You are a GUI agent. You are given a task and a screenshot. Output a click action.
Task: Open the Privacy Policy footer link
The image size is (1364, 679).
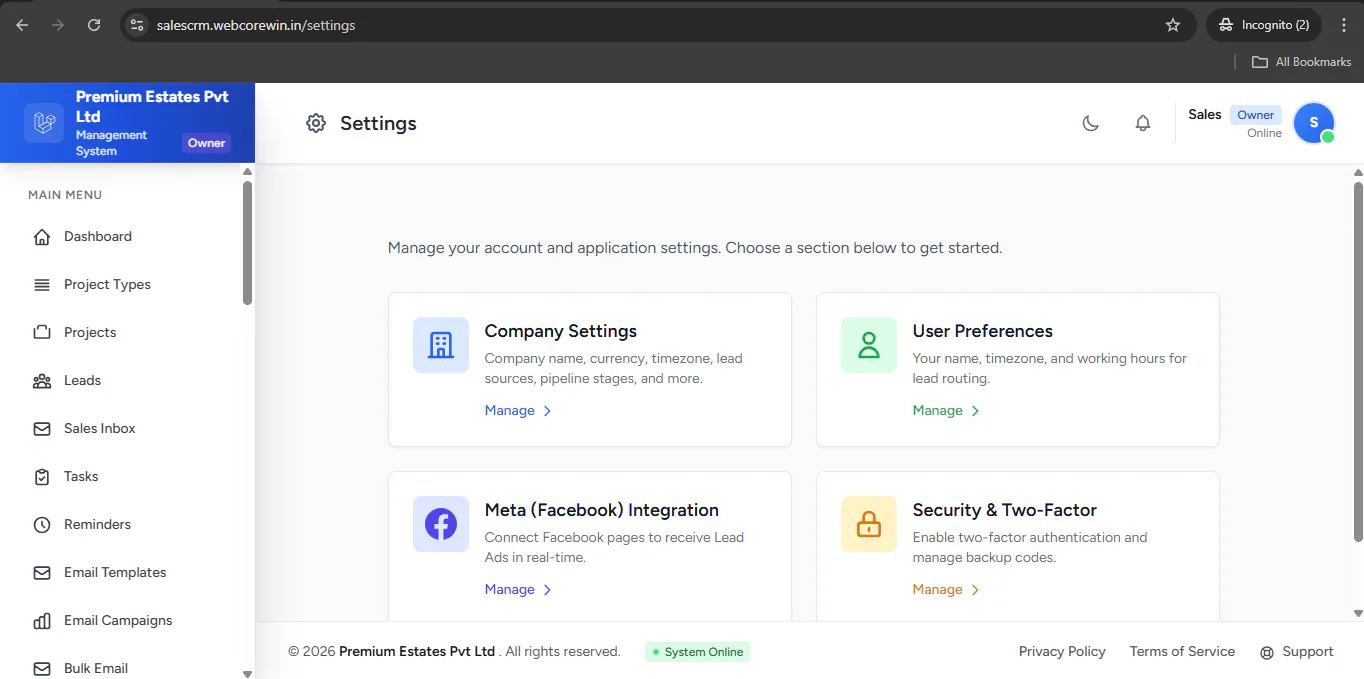pos(1062,651)
